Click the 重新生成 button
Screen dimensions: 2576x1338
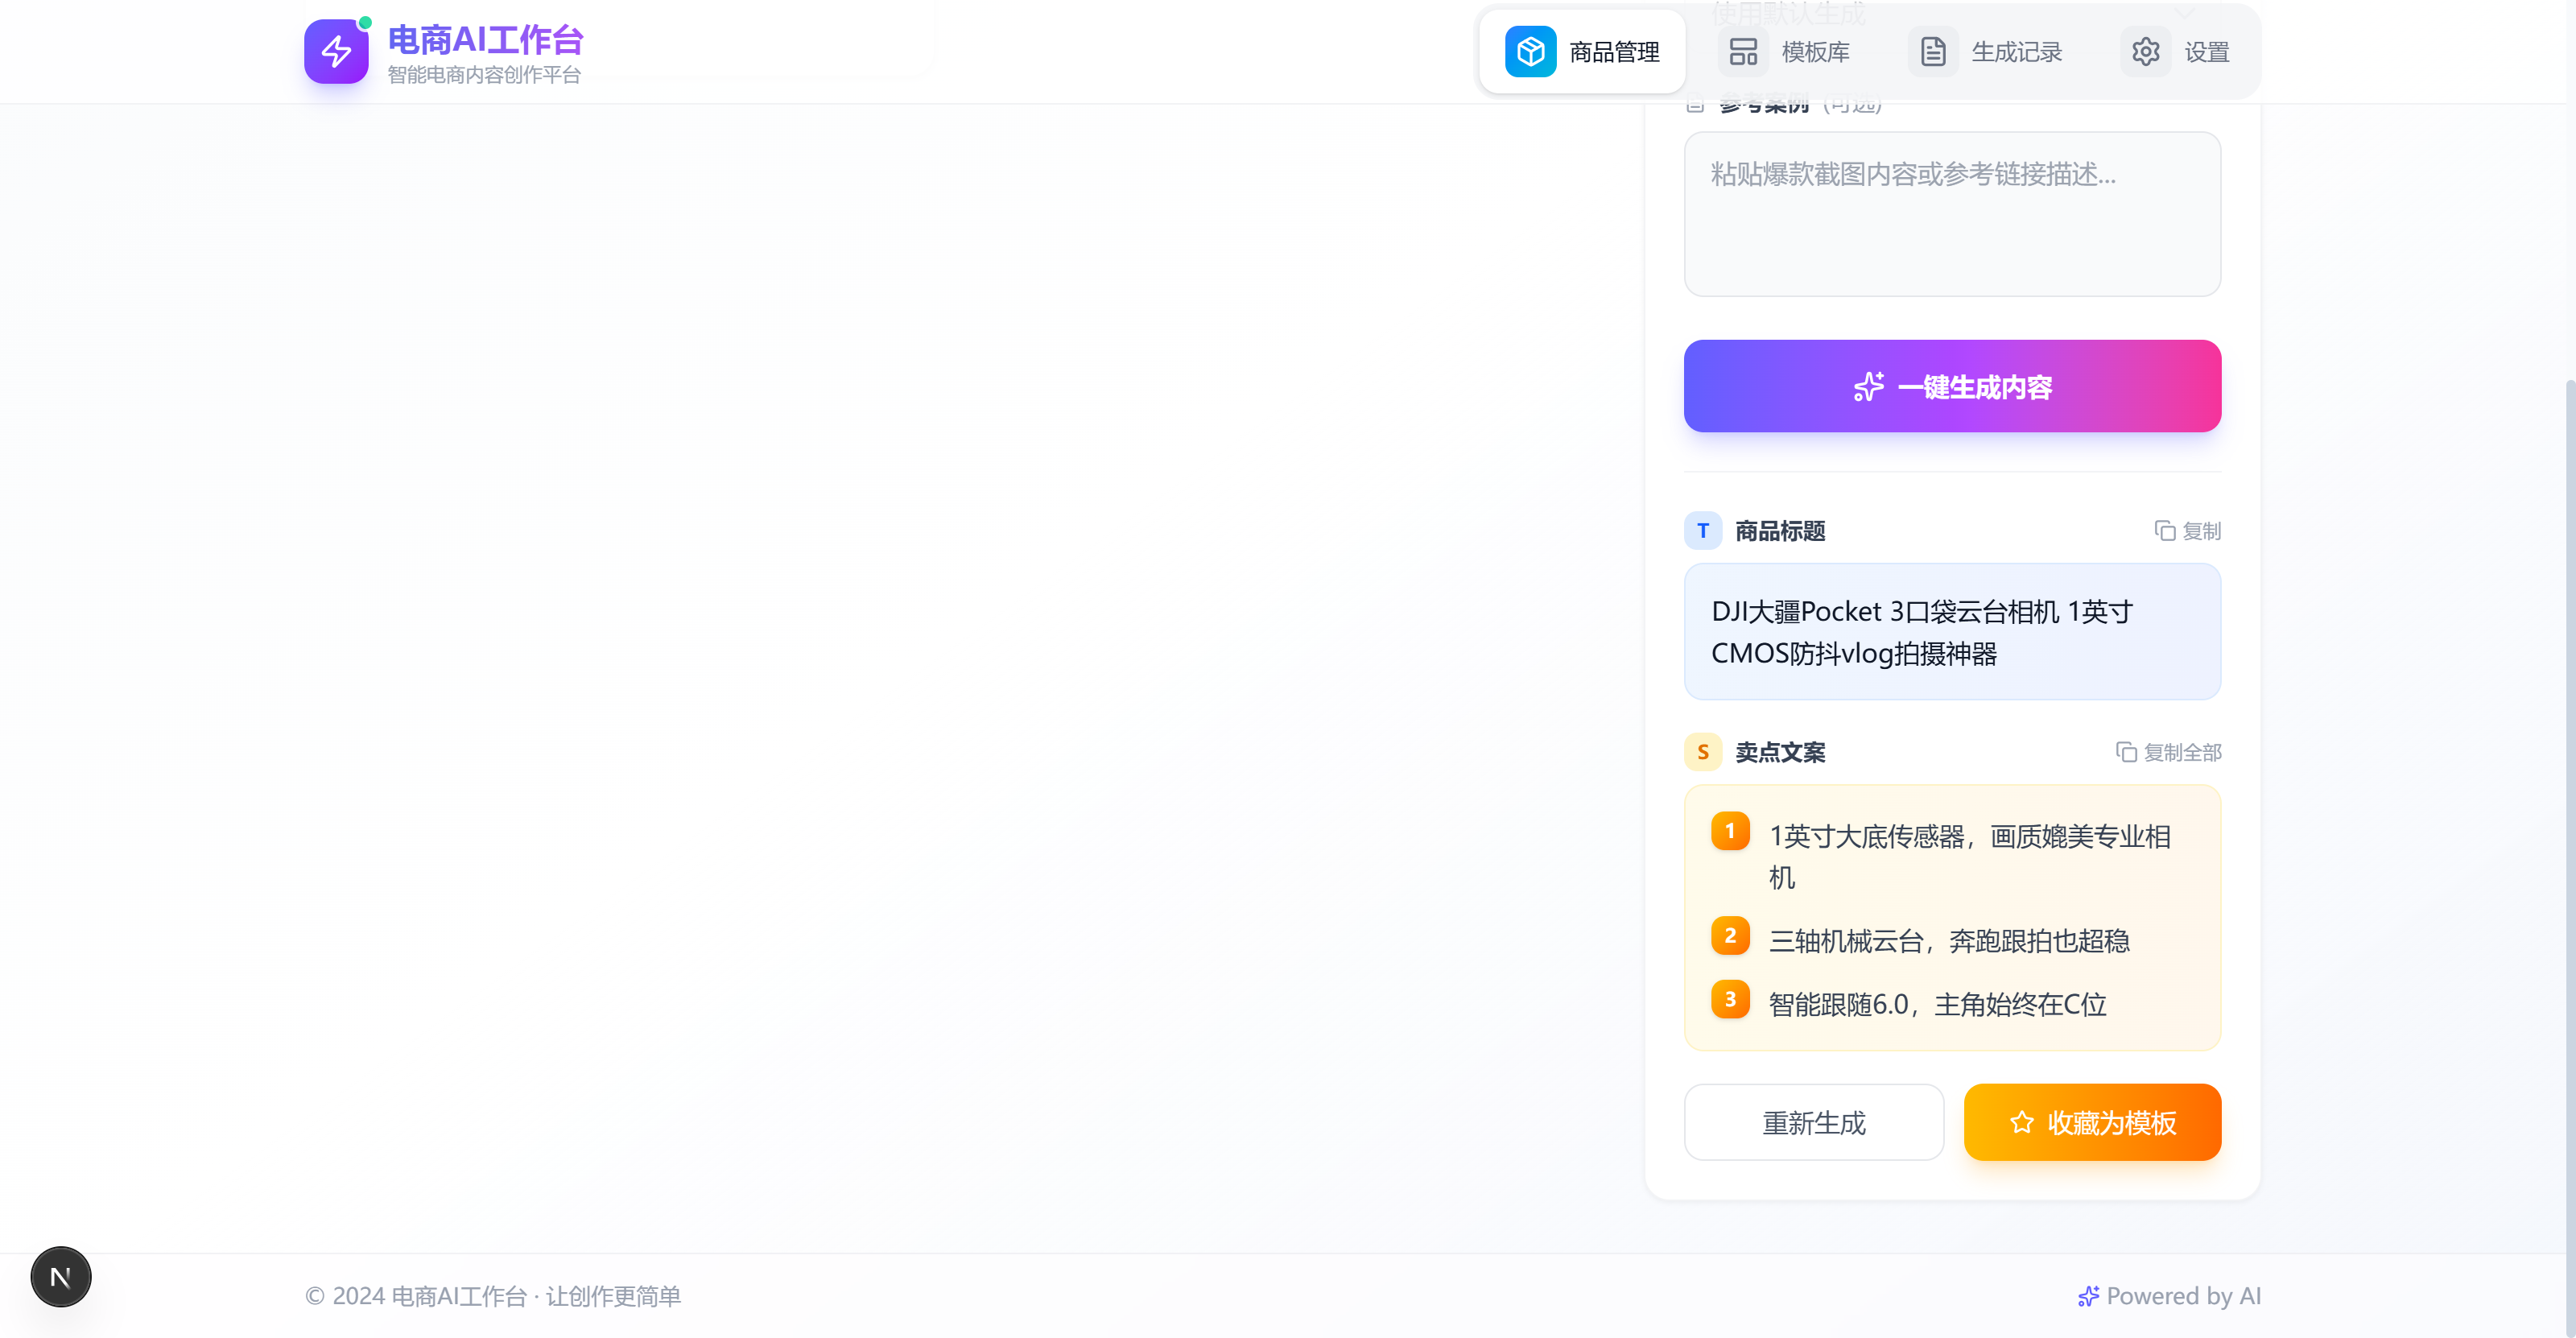[1813, 1123]
